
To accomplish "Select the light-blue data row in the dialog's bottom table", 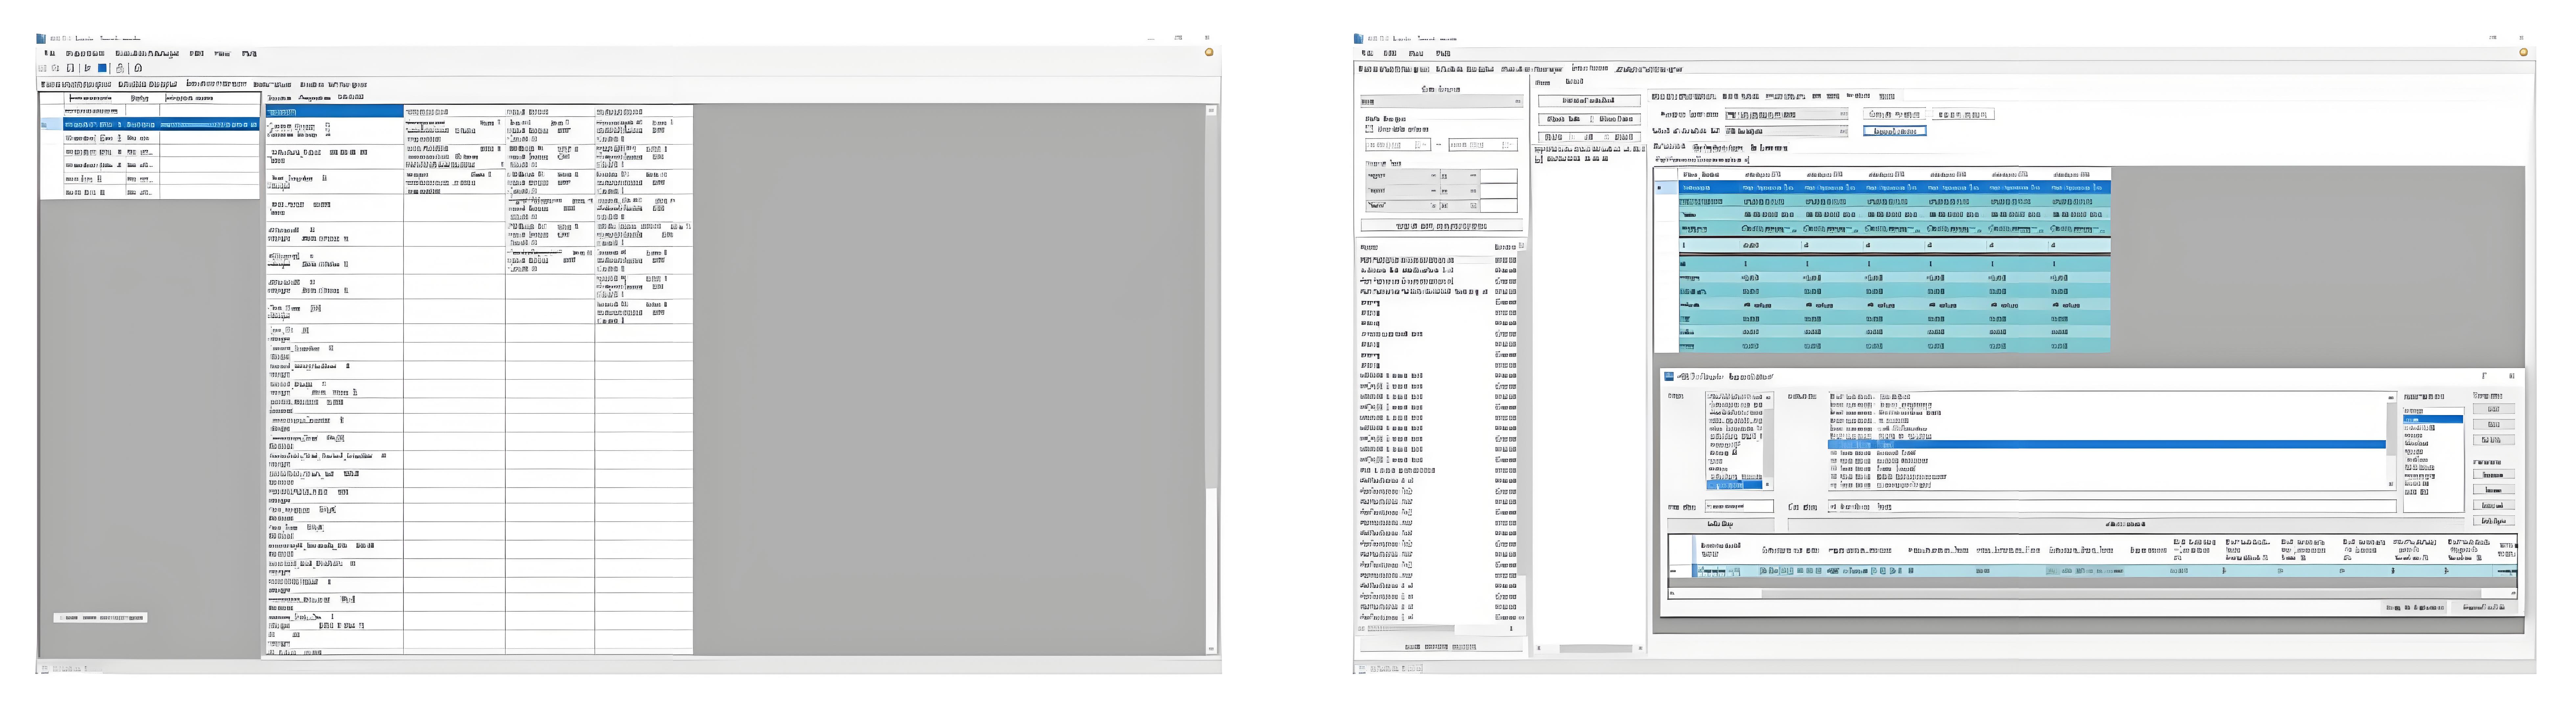I will [2105, 571].
